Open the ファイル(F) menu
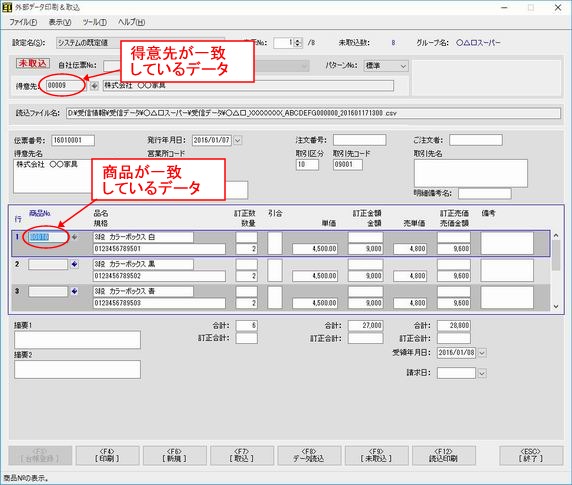The image size is (572, 485). tap(23, 22)
